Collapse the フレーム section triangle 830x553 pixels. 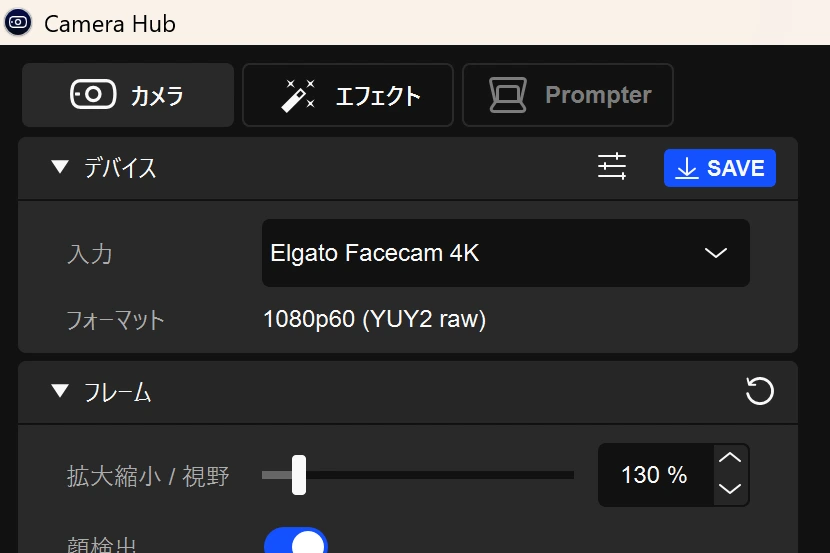[x=60, y=391]
